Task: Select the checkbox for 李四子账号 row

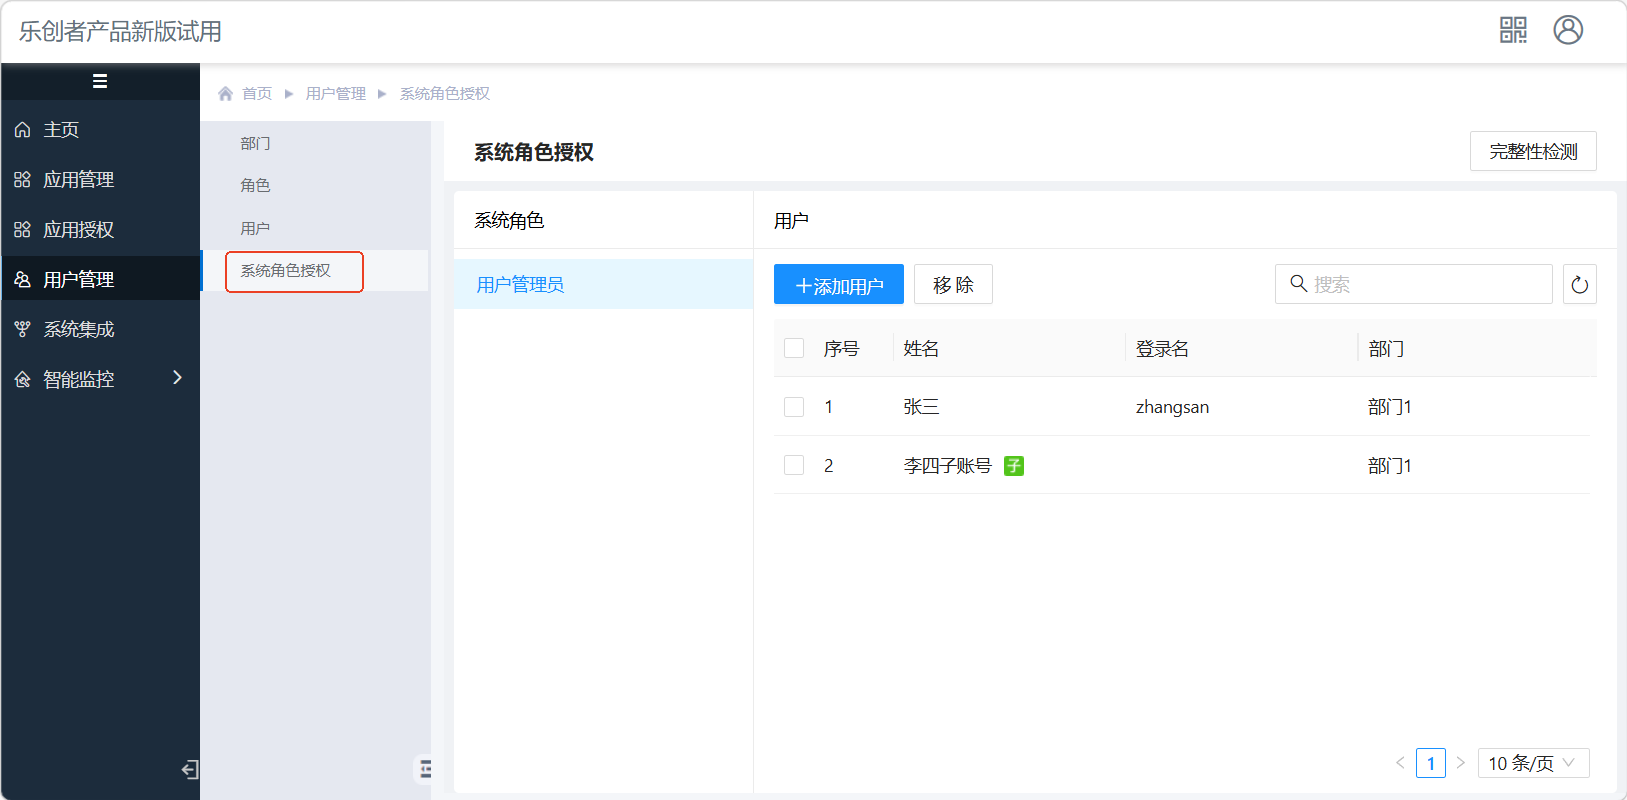Action: 794,465
